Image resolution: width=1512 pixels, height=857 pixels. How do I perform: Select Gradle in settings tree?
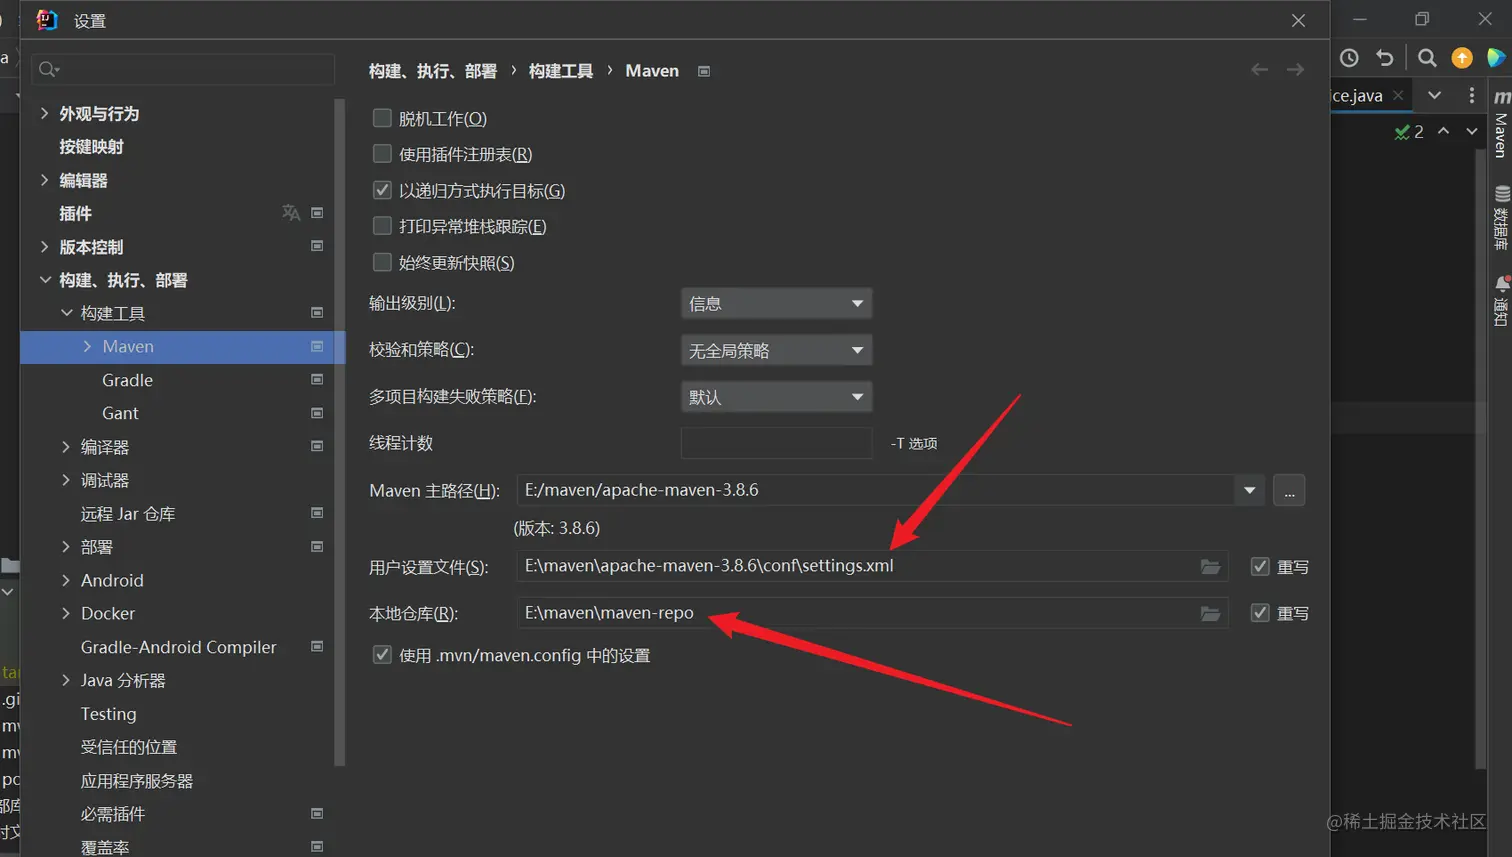click(127, 380)
